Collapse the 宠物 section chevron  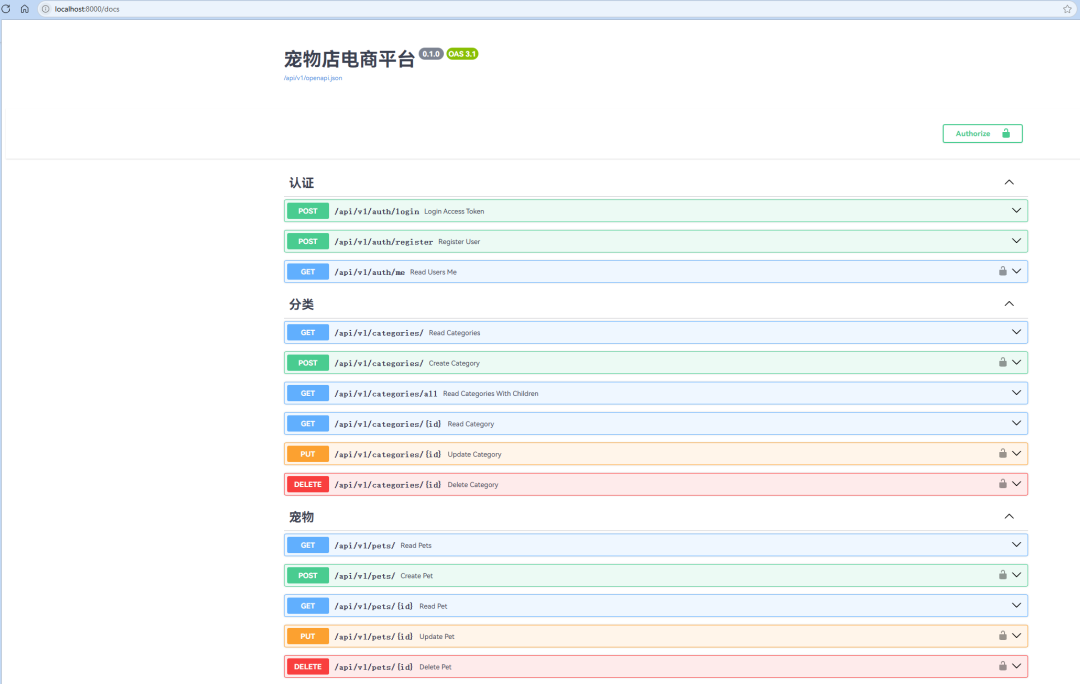[1009, 517]
